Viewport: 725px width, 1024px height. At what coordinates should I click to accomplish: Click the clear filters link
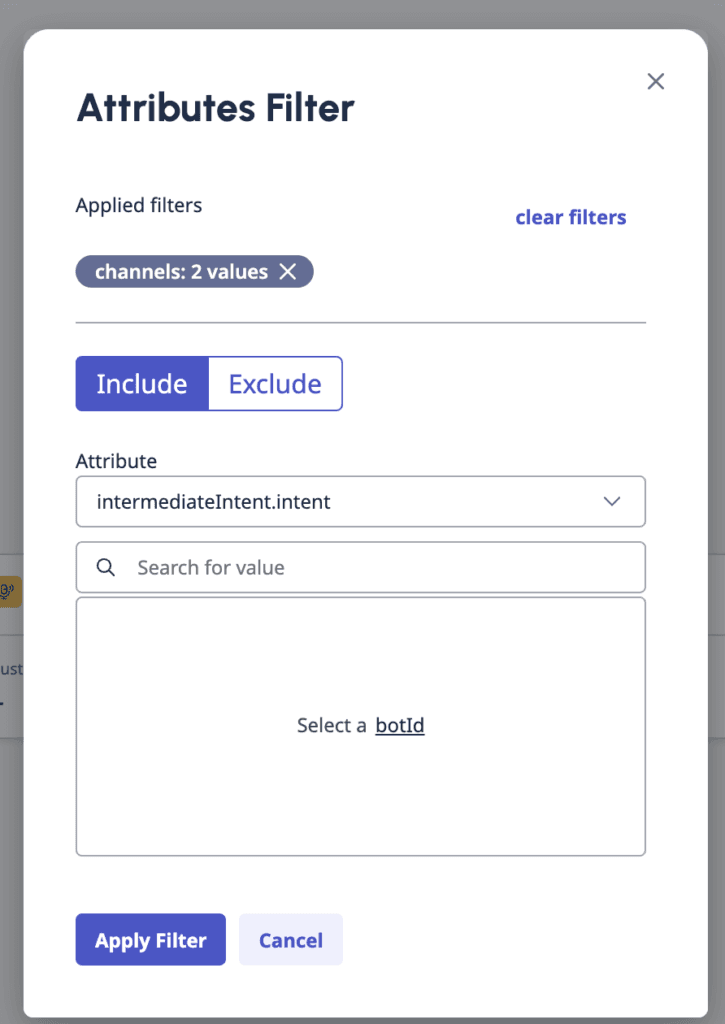click(x=570, y=217)
